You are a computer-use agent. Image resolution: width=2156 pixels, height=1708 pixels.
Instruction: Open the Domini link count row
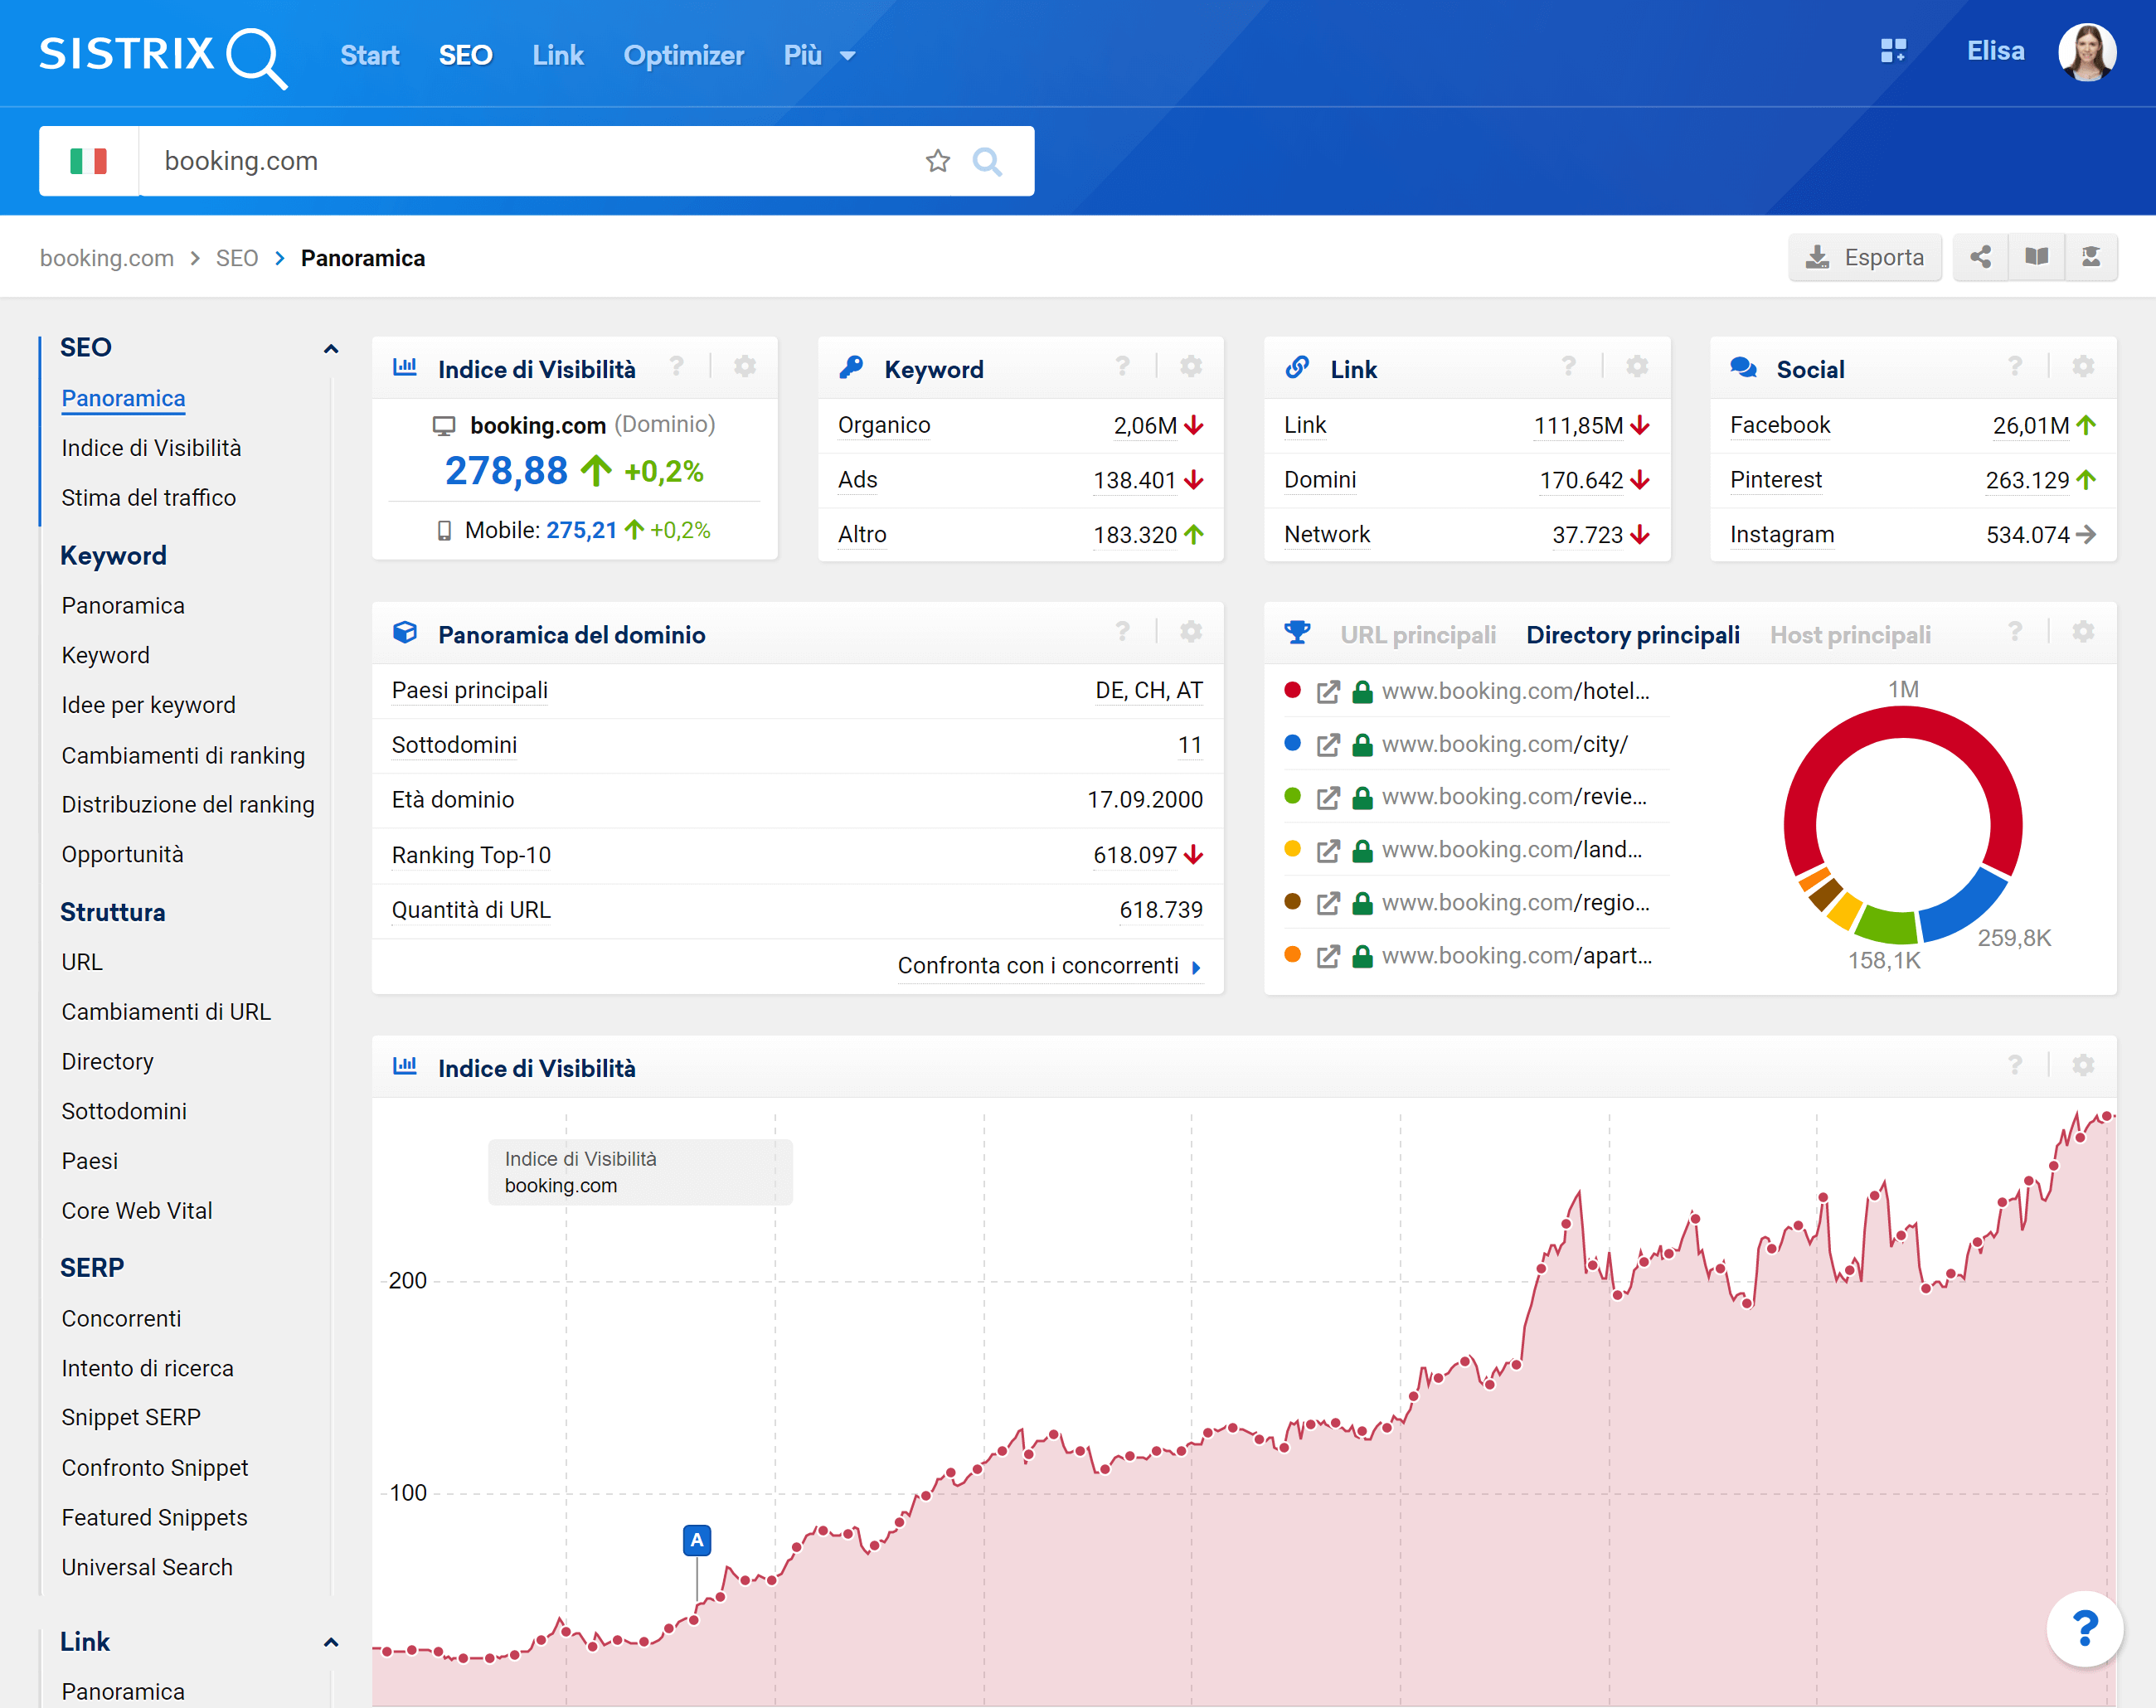[1466, 480]
